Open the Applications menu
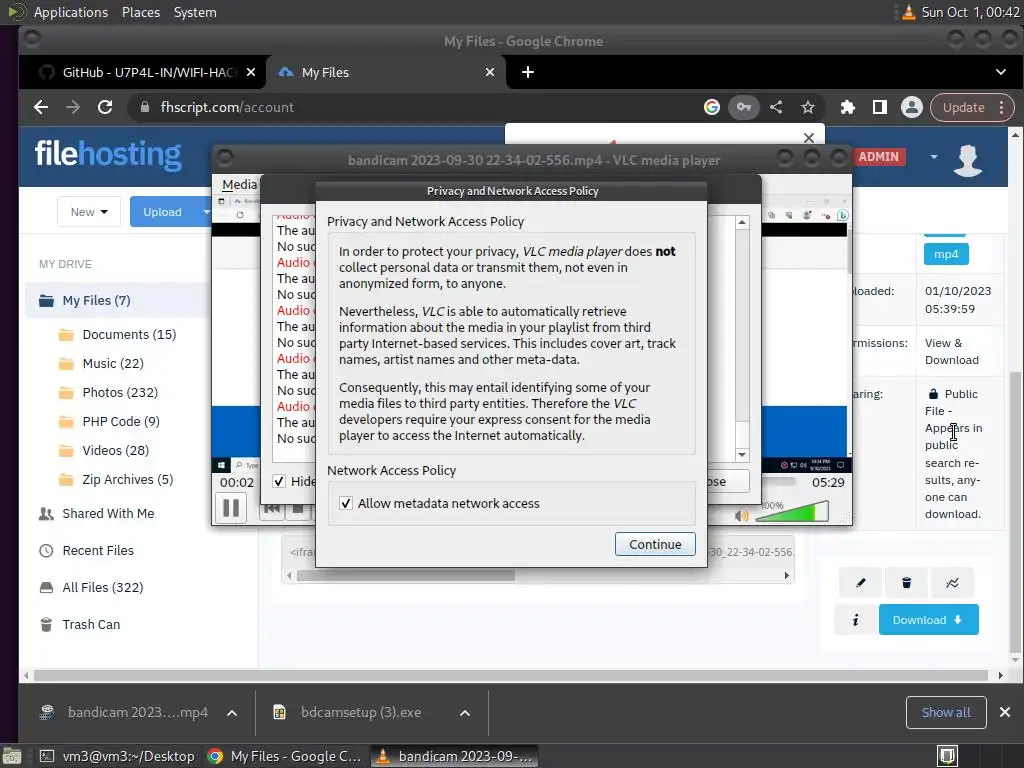The image size is (1024, 768). click(x=71, y=12)
